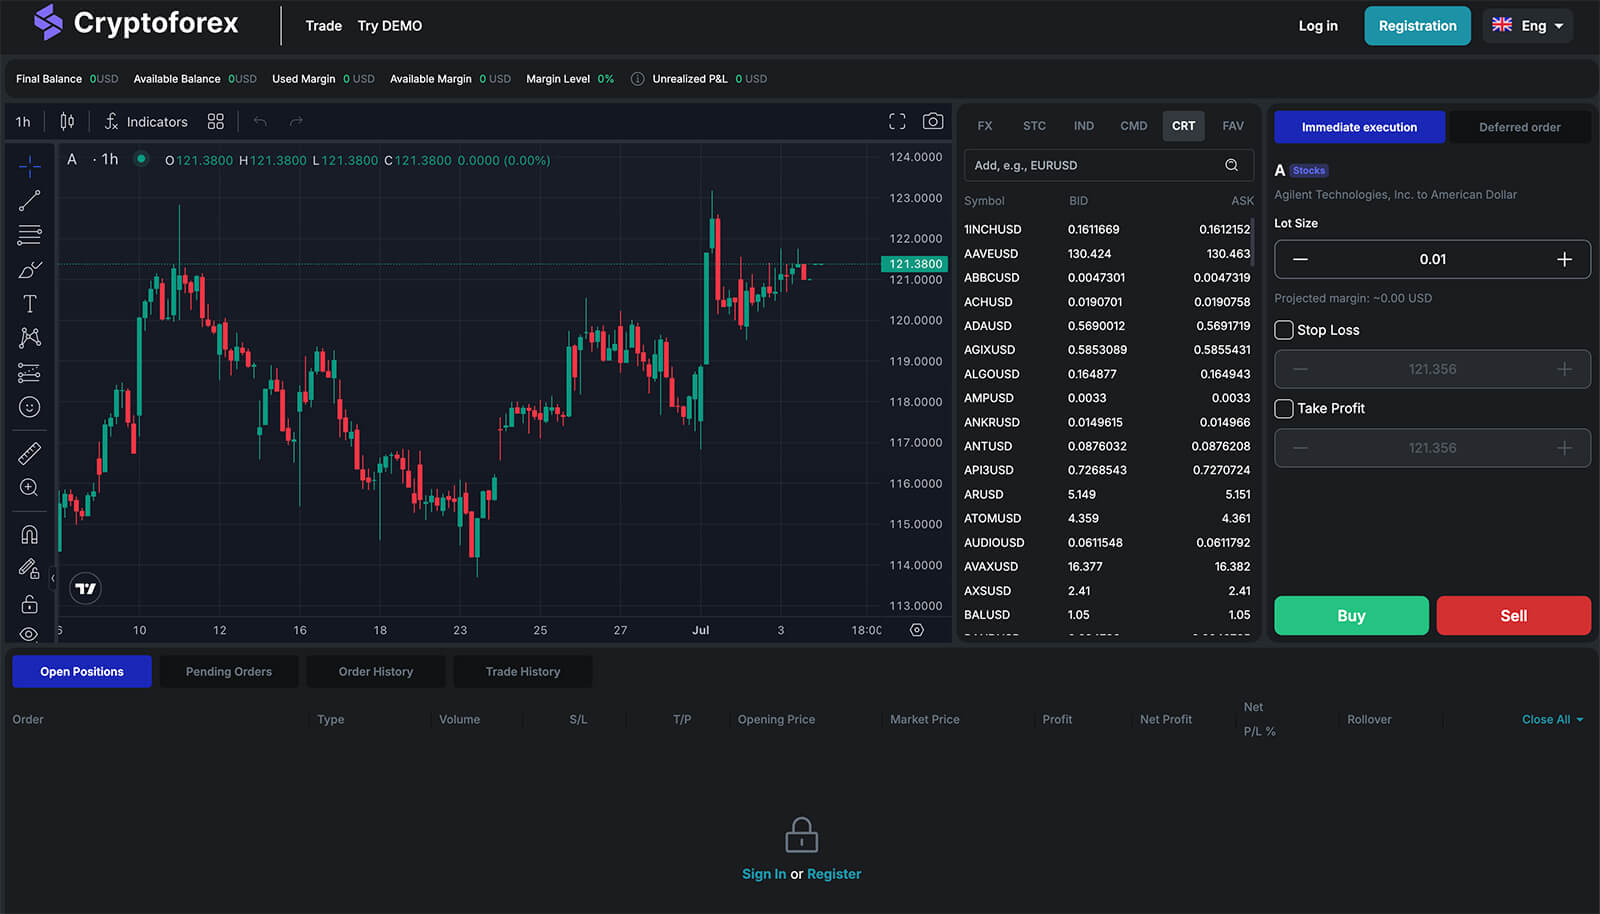1600x914 pixels.
Task: Switch to the FX symbols tab
Action: [x=985, y=126]
